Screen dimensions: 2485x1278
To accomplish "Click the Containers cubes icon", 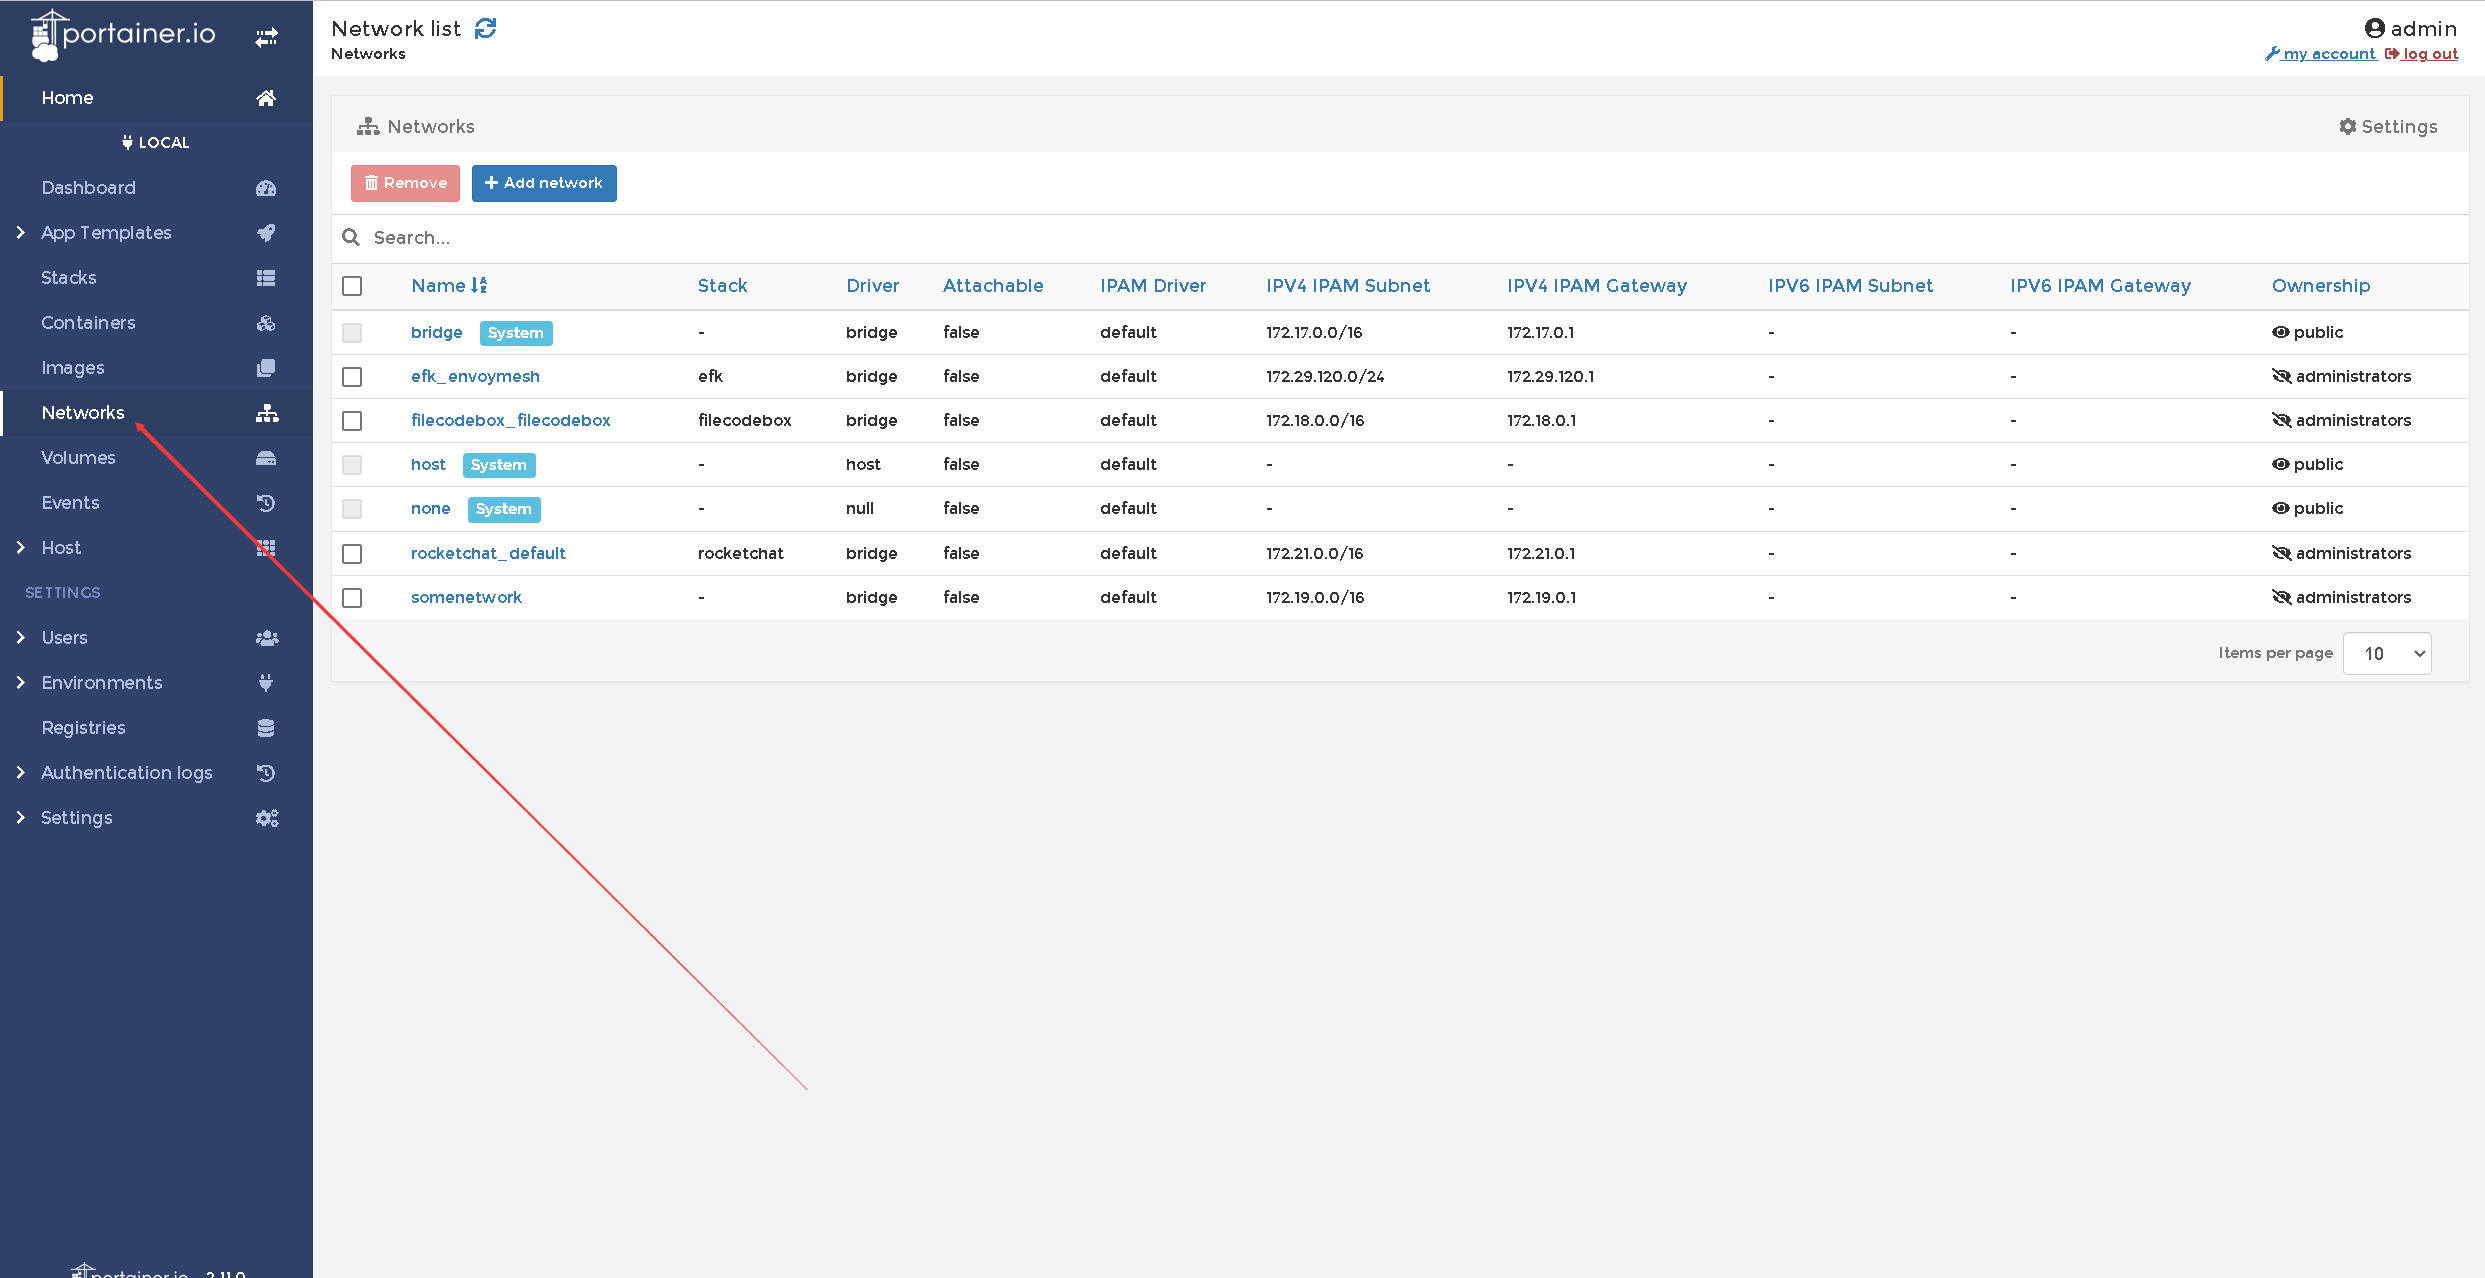I will click(x=266, y=323).
